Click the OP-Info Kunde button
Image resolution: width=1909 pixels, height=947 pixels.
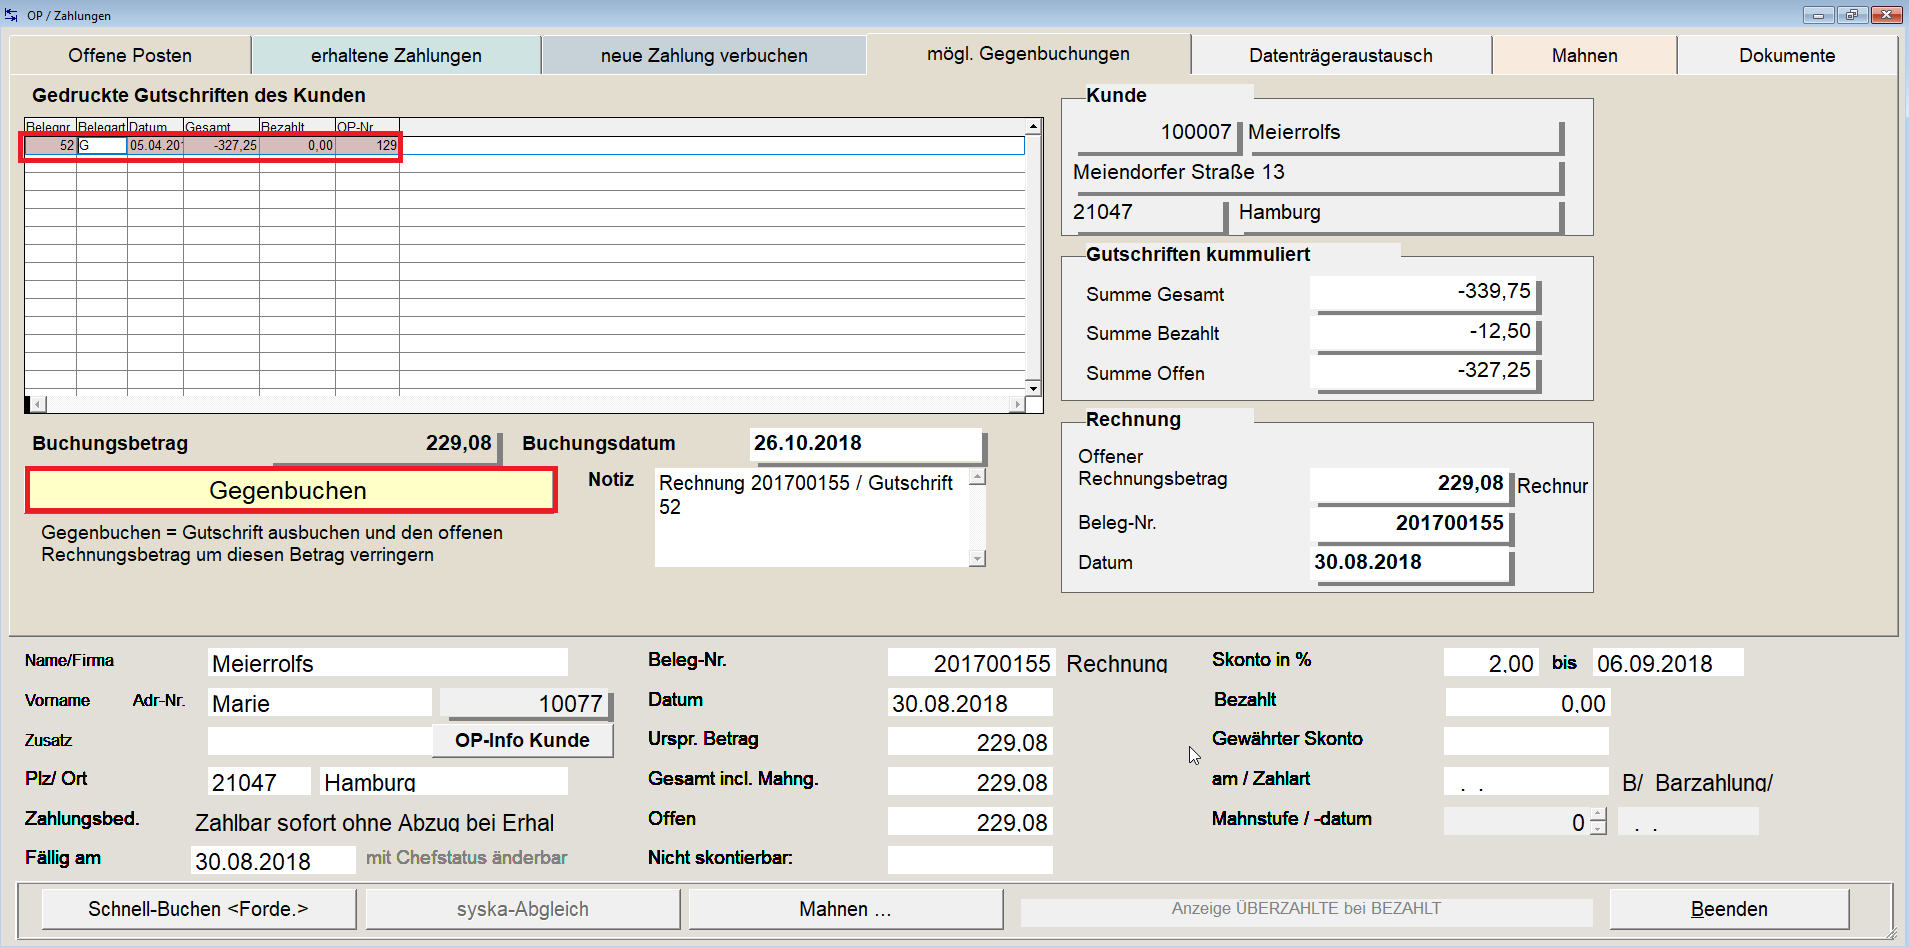click(522, 740)
